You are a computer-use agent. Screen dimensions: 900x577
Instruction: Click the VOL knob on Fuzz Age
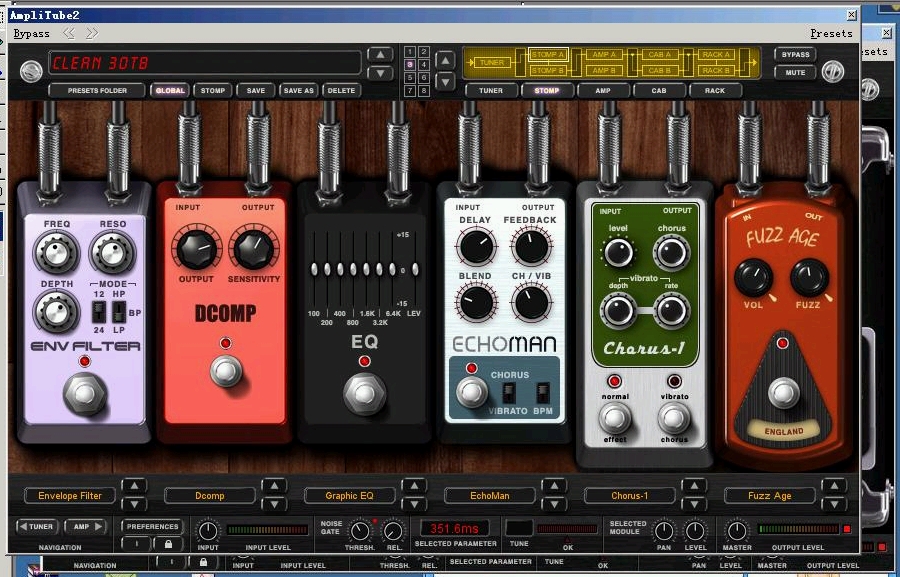754,278
